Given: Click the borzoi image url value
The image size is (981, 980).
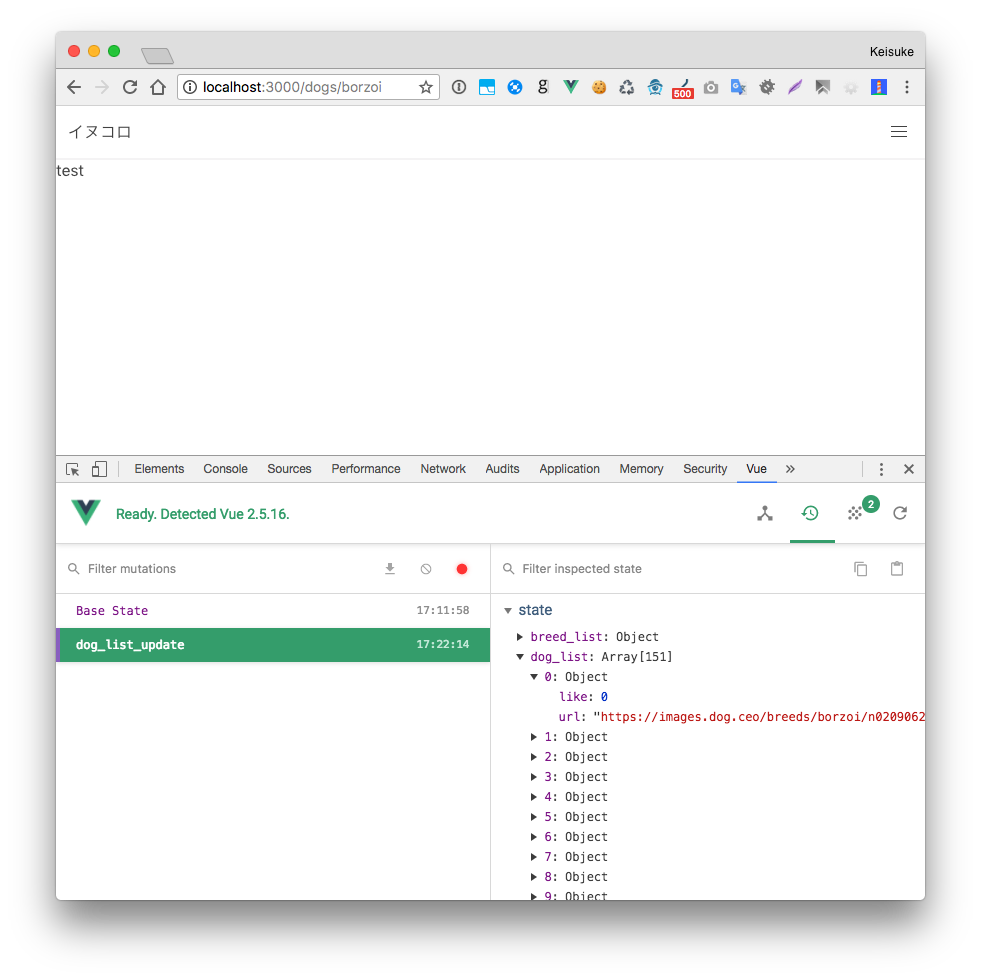Looking at the screenshot, I should click(x=760, y=717).
